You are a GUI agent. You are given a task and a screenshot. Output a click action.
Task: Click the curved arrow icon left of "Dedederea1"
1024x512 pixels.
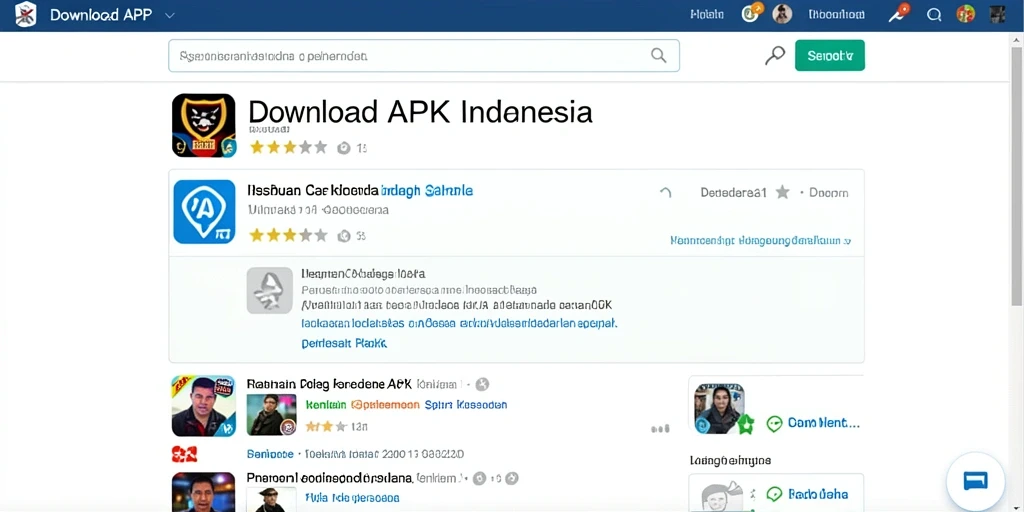tap(665, 192)
